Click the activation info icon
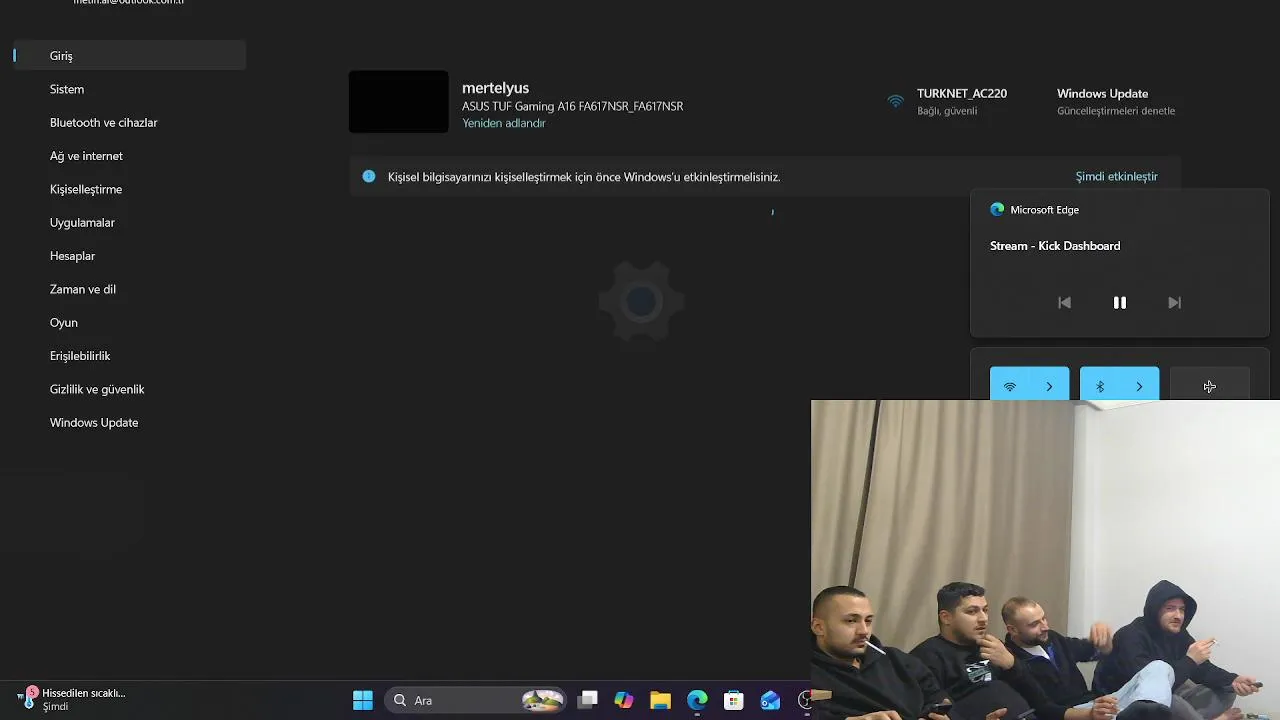This screenshot has width=1280, height=720. click(x=369, y=176)
